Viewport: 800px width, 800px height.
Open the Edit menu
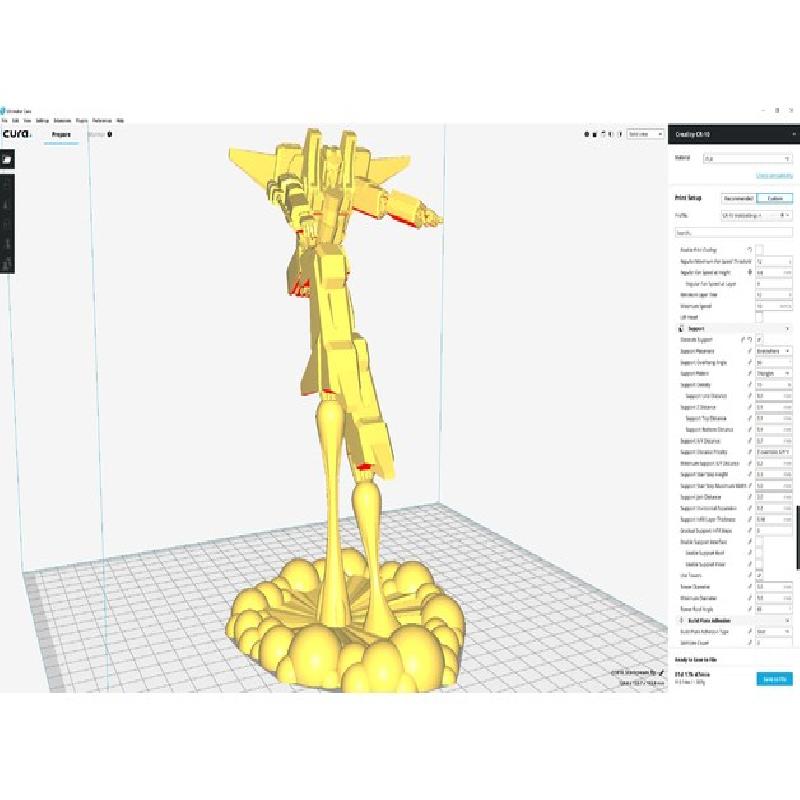point(16,121)
